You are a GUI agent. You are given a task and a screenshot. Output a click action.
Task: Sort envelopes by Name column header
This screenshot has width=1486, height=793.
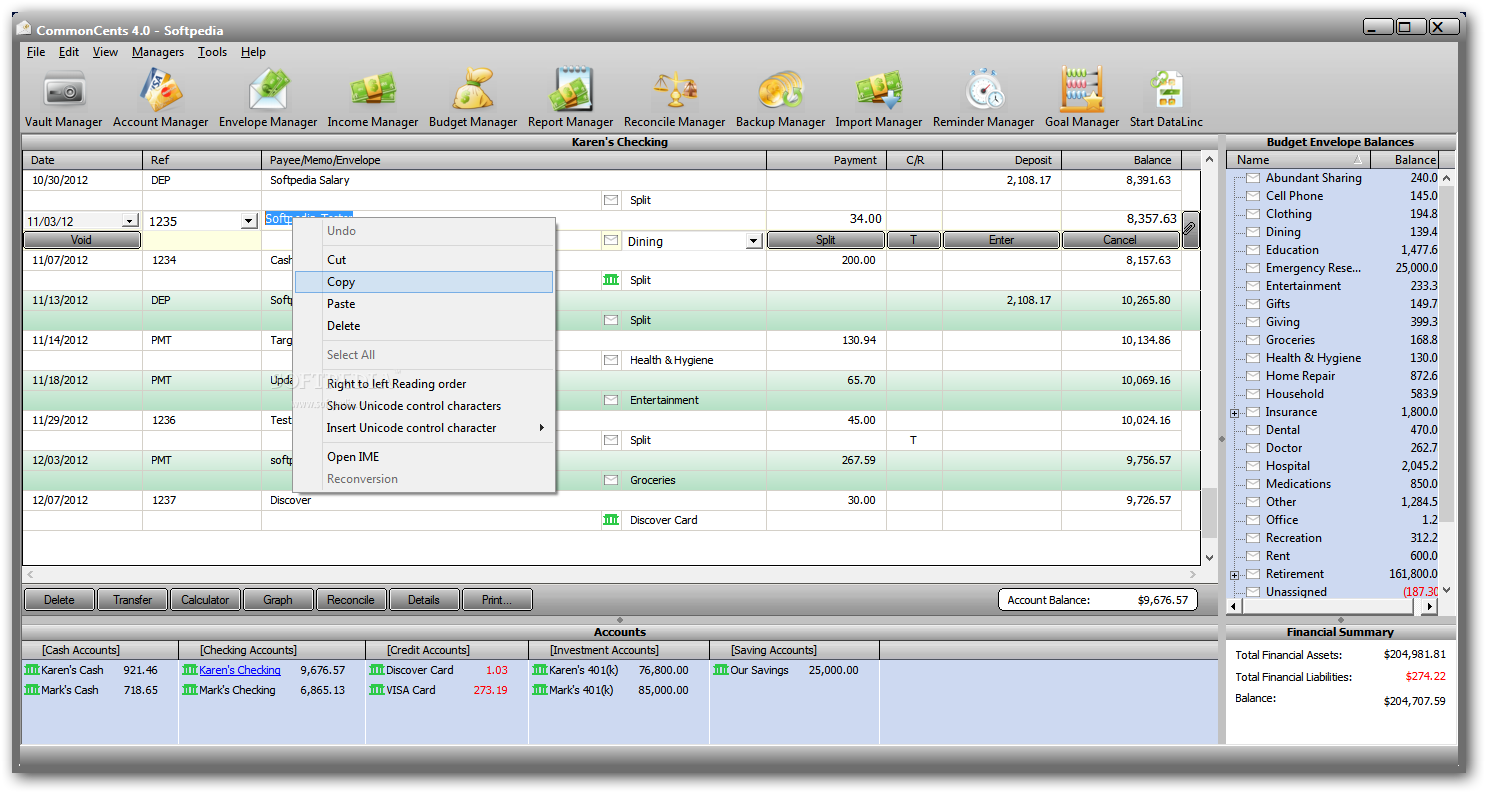(1298, 160)
